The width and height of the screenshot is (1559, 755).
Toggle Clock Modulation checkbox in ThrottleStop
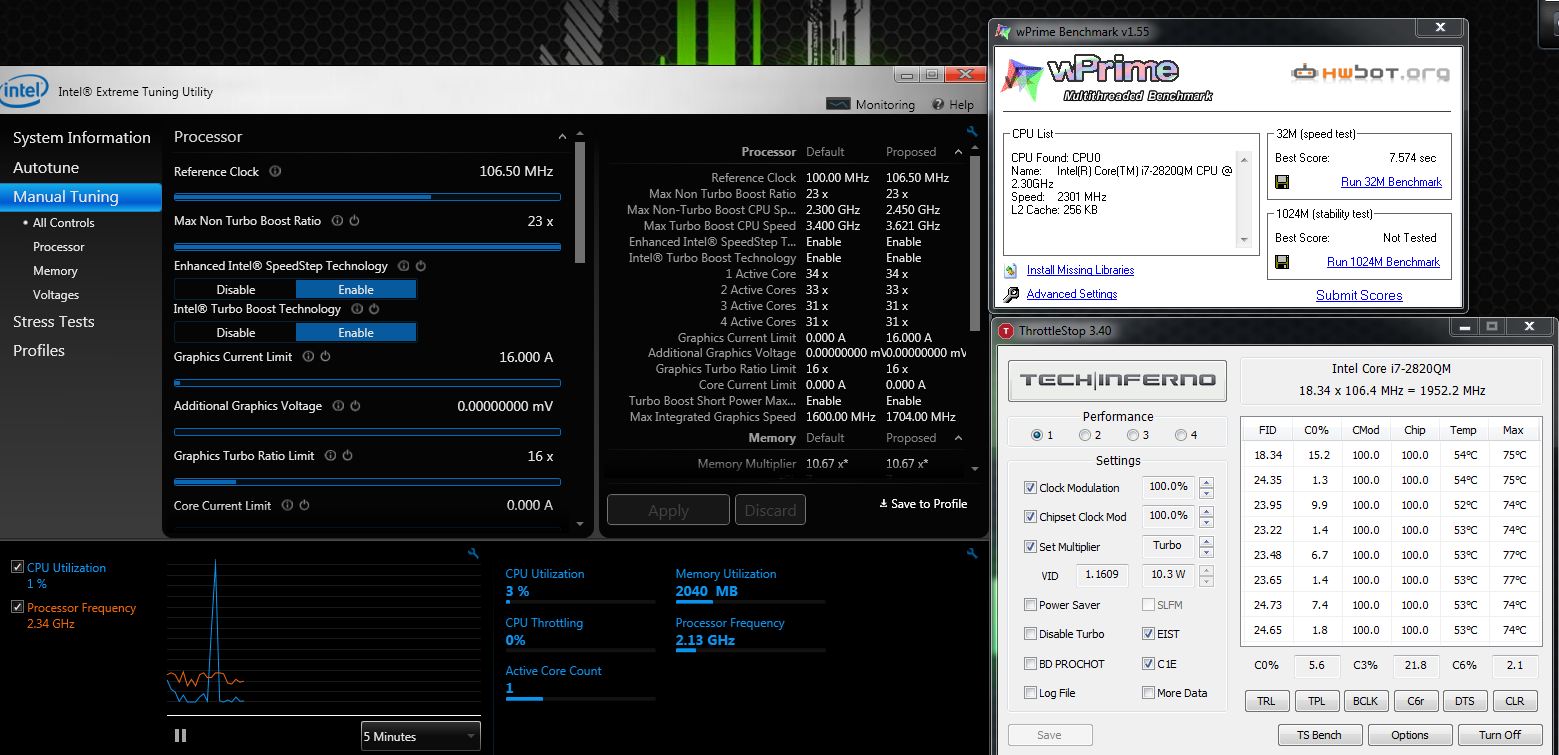[1030, 488]
